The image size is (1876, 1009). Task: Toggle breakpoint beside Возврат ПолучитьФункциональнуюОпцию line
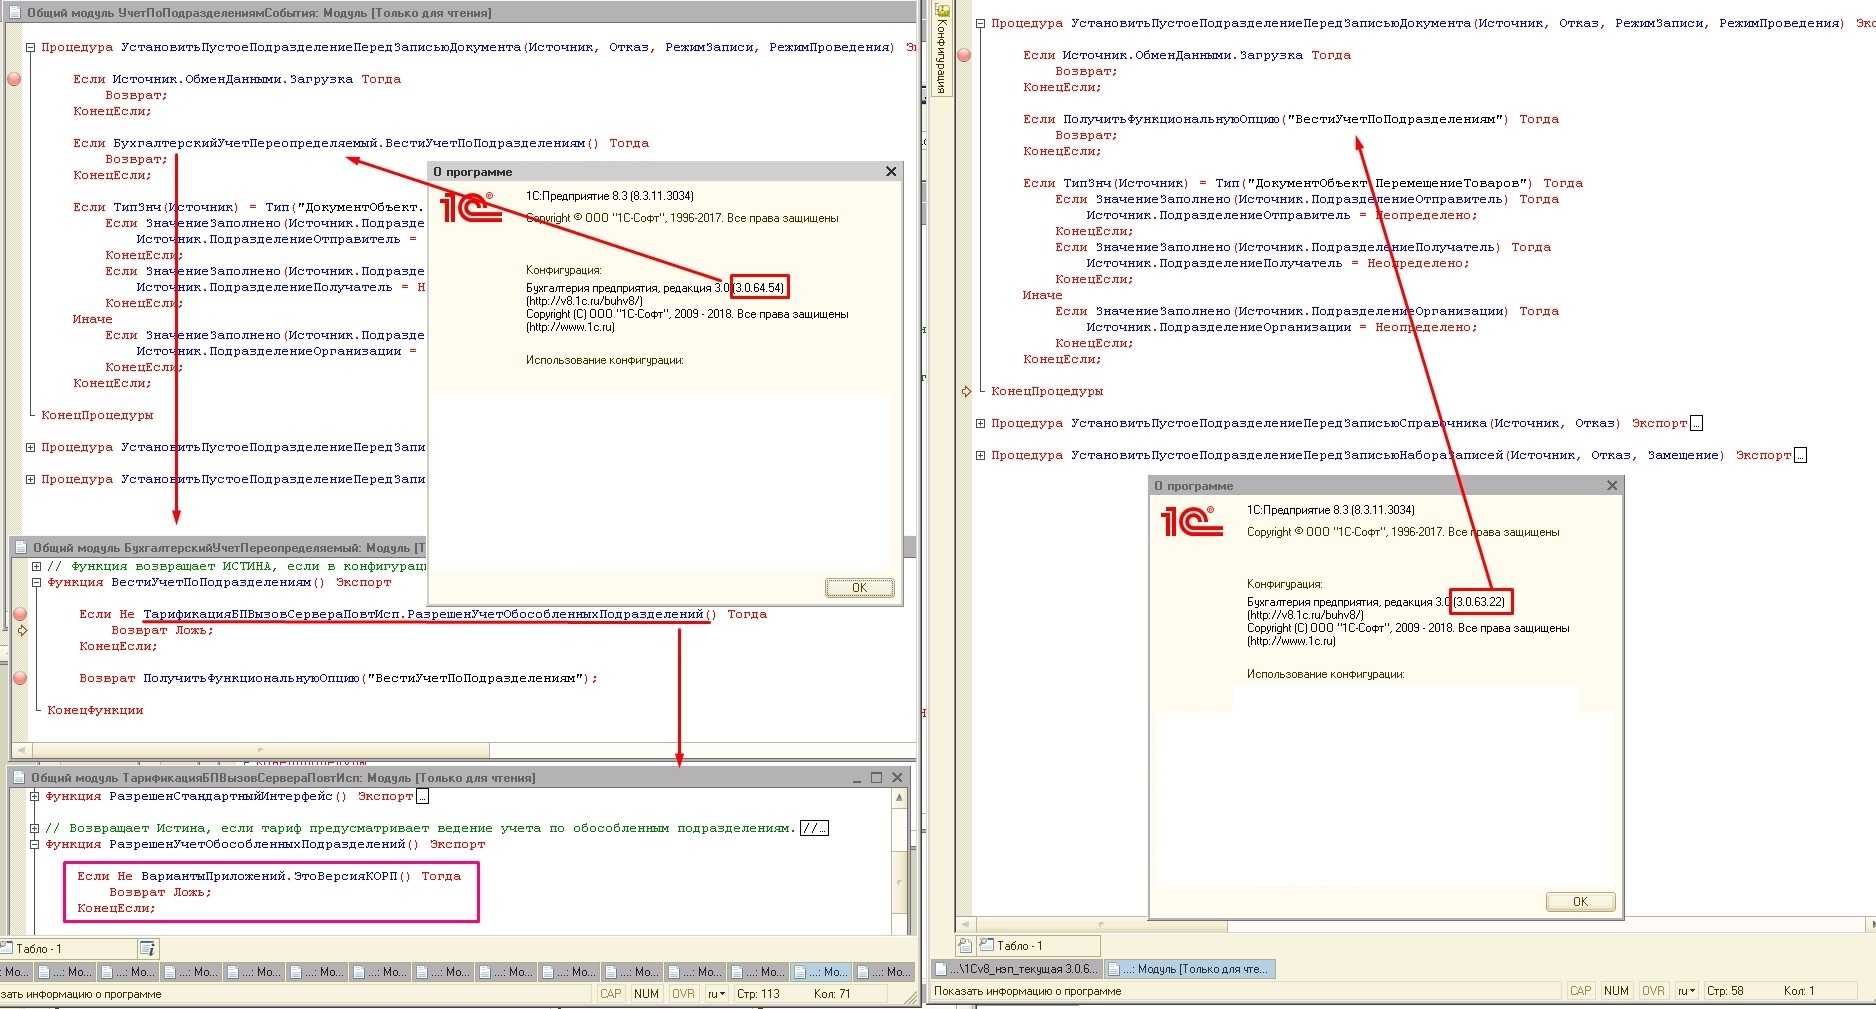[20, 678]
